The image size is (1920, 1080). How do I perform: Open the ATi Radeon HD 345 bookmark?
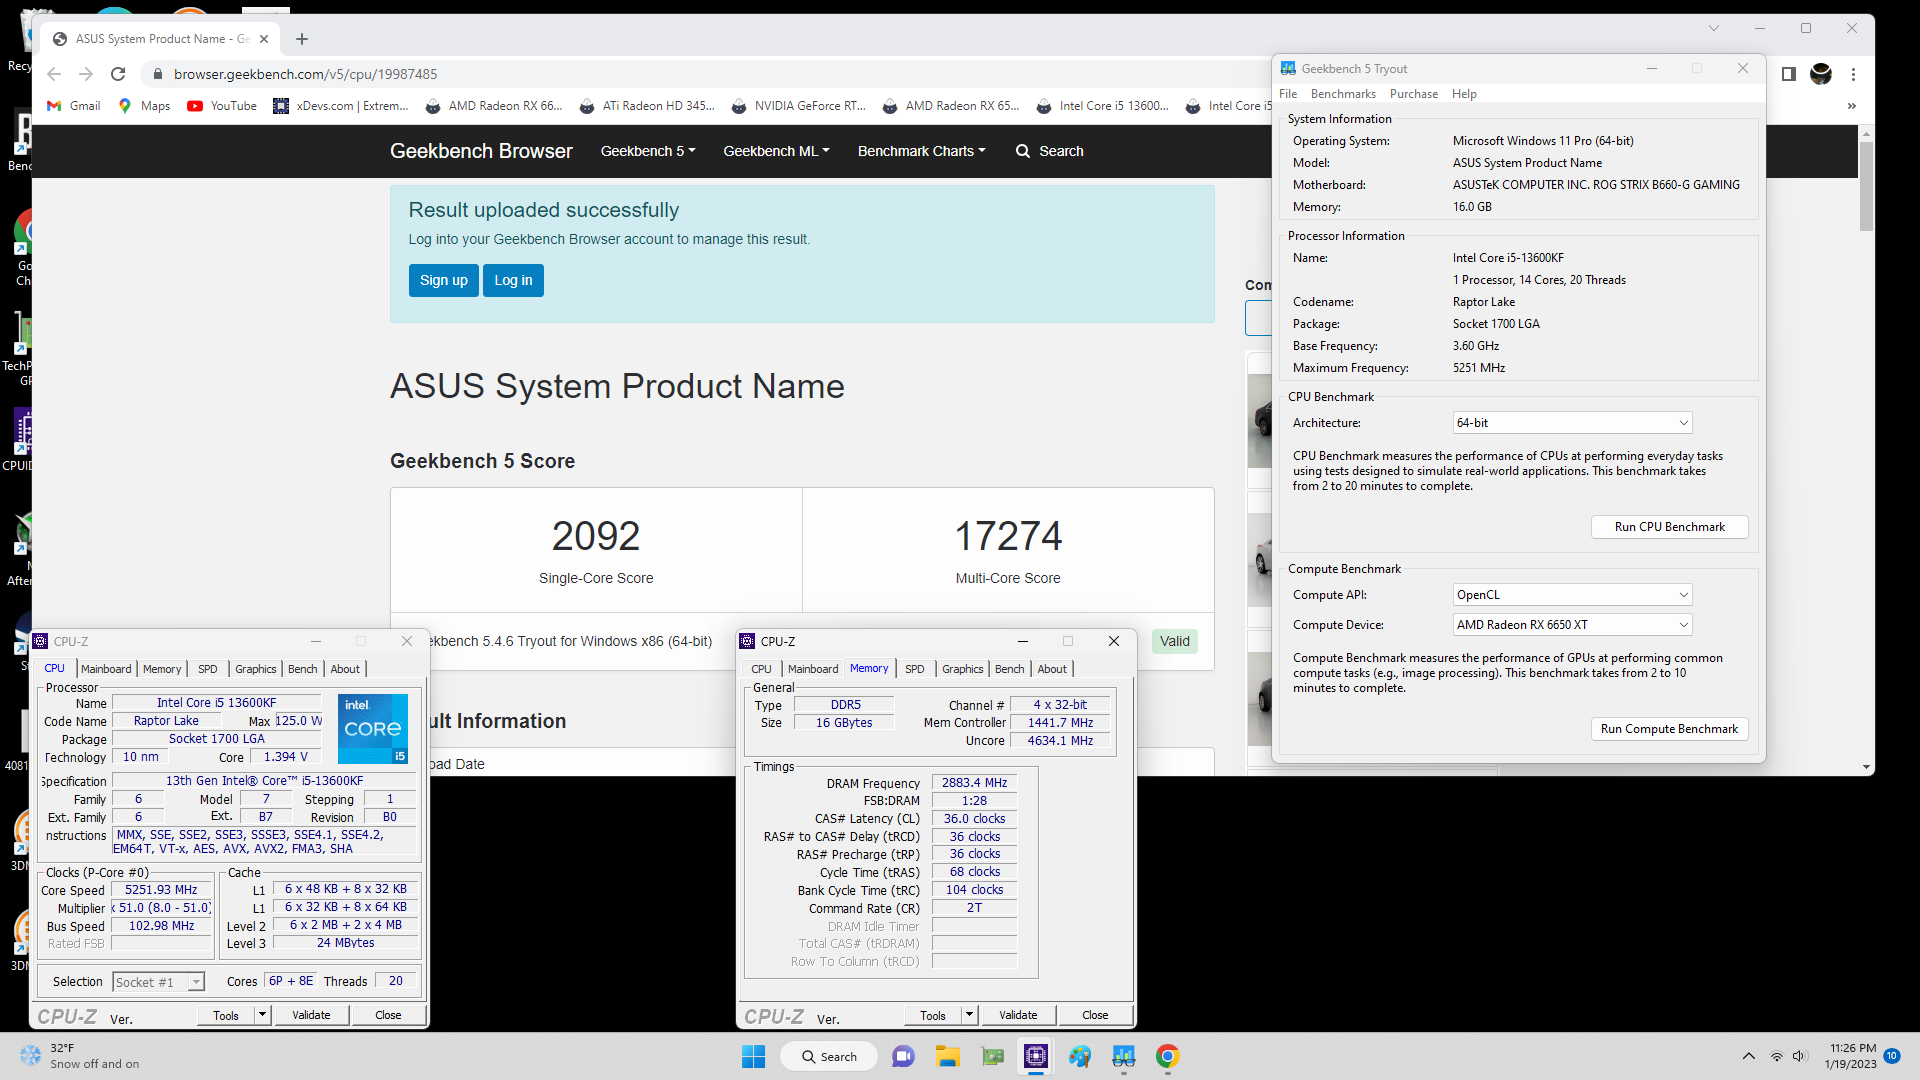647,106
